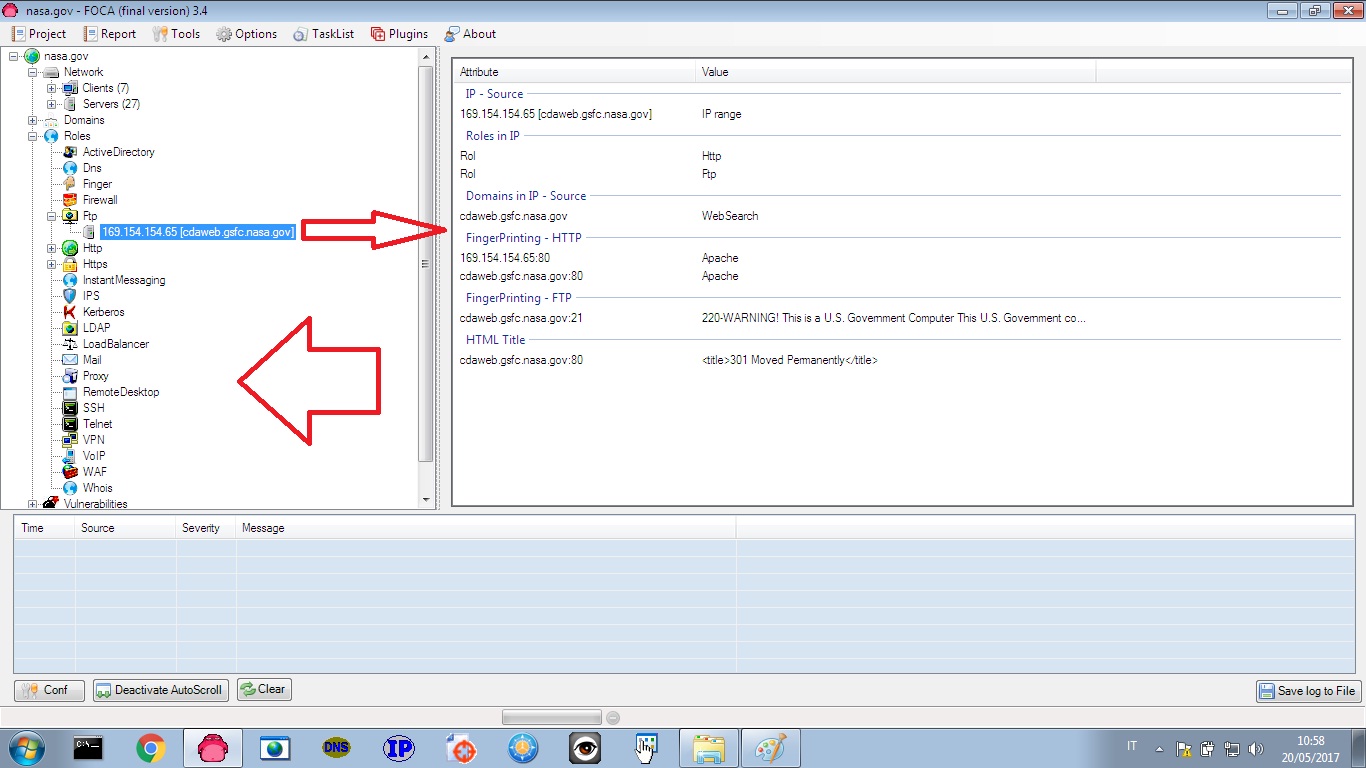
Task: Expand the Vulnerabilities node
Action: 33,504
